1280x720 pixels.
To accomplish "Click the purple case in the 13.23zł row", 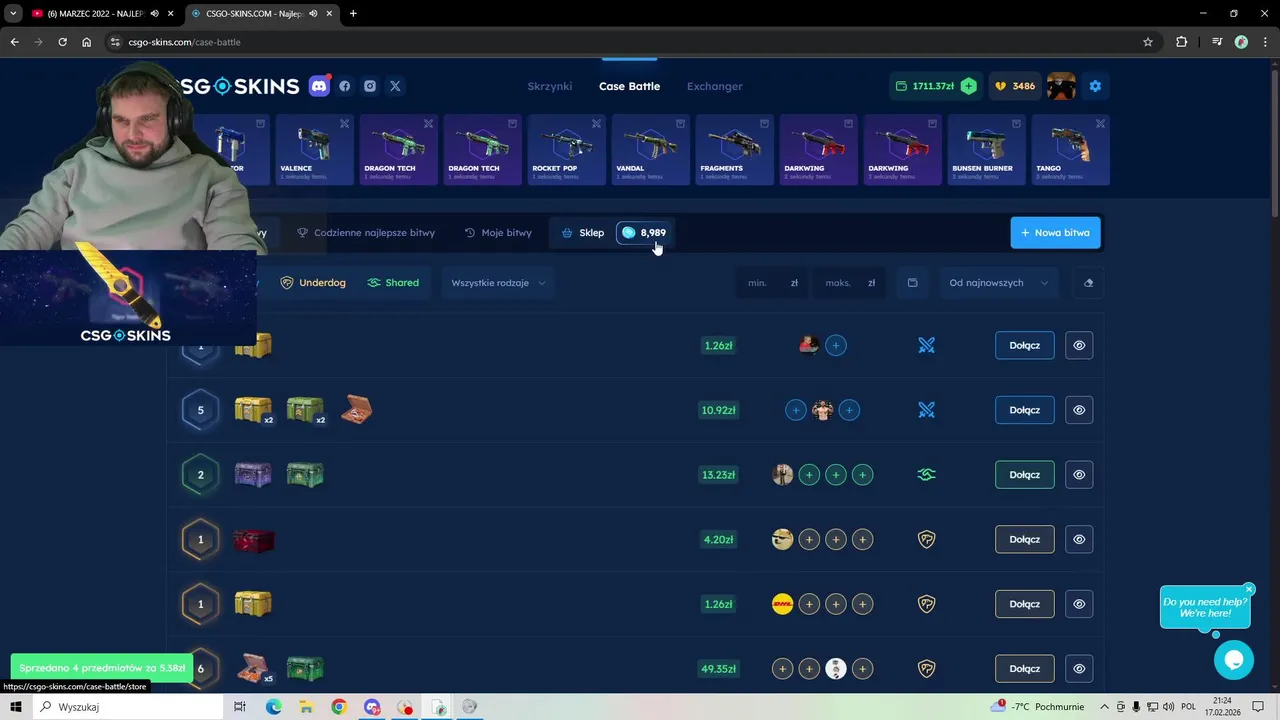I will tap(253, 475).
